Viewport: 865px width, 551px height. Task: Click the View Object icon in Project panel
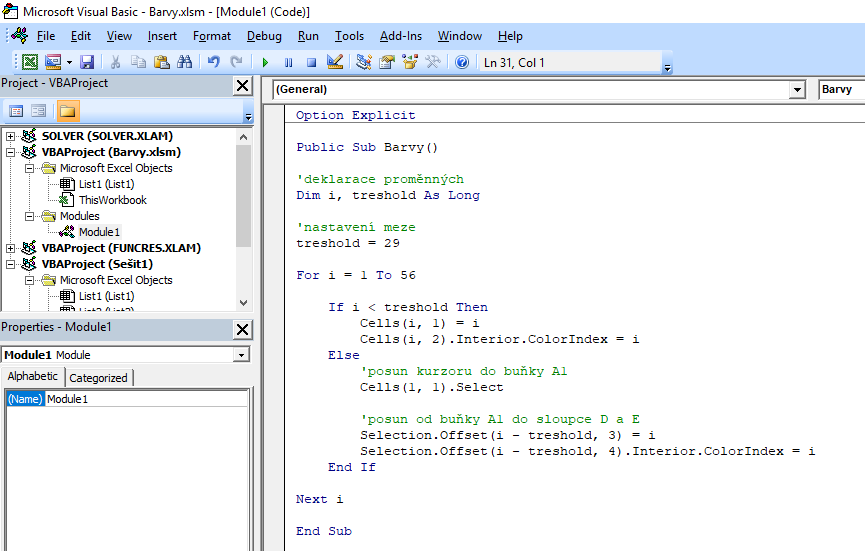pos(39,111)
